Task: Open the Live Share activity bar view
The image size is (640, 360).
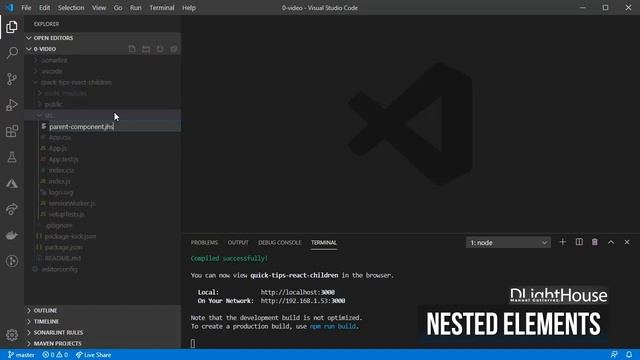Action: pos(12,209)
